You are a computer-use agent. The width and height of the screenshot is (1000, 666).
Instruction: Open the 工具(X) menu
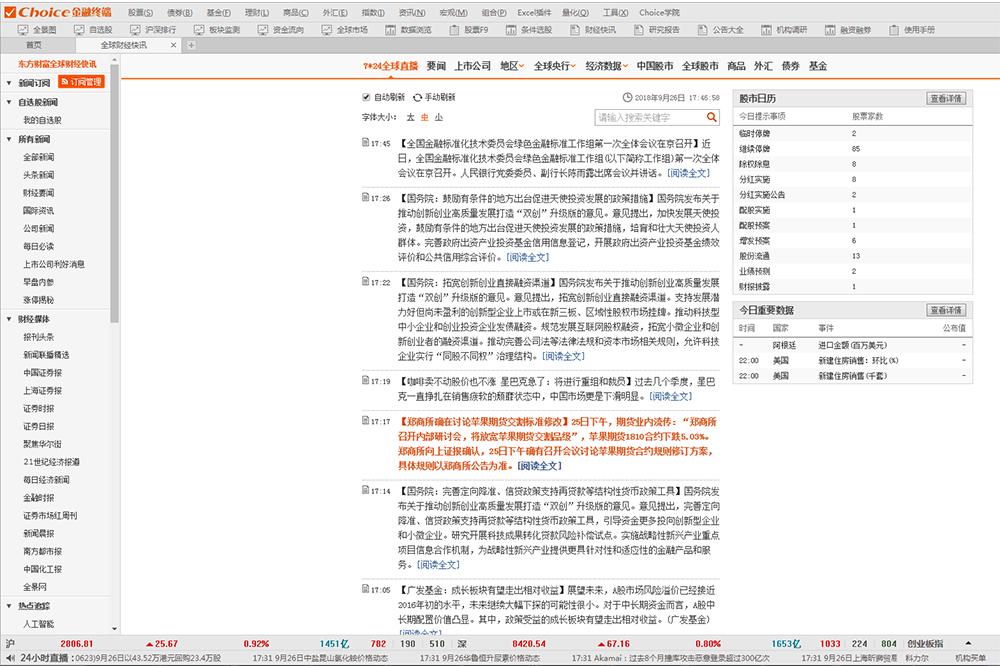click(615, 12)
